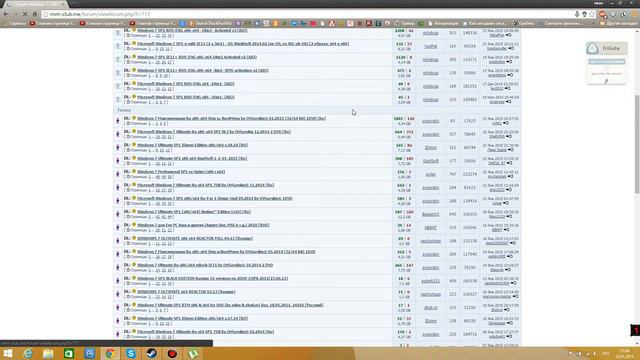Jump to last post in Bedlam Edition row
Viewport: 640px width, 360px height.
tap(509, 217)
